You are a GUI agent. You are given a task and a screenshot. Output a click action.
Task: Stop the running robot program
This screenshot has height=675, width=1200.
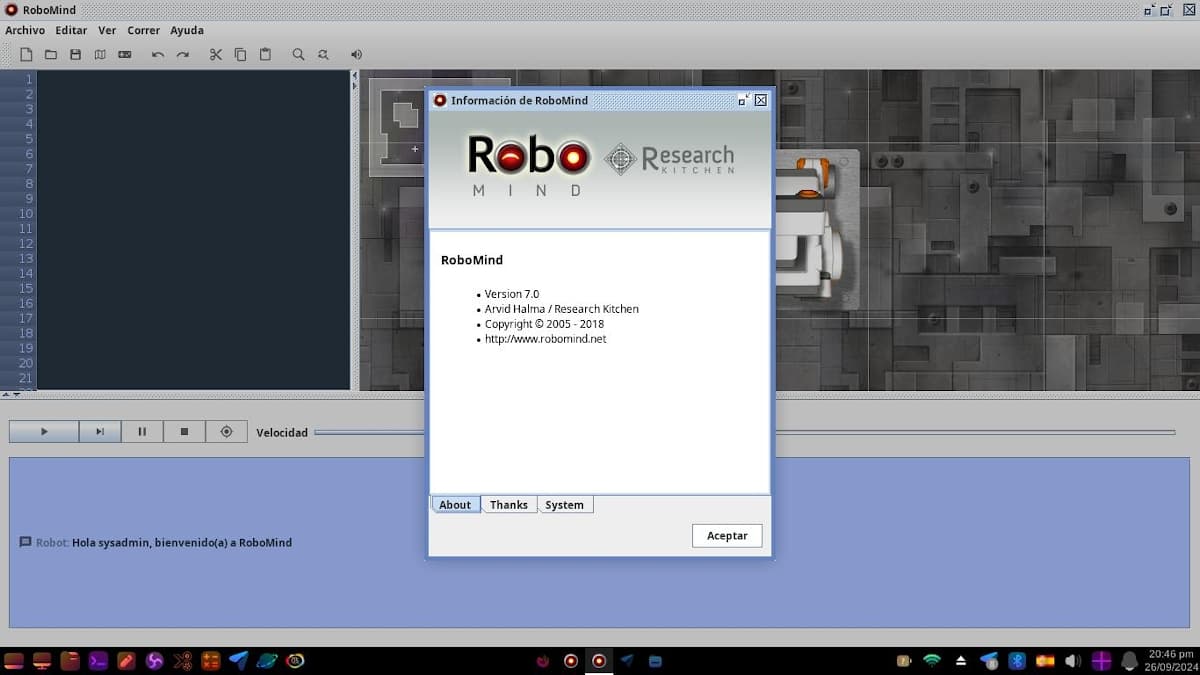184,432
